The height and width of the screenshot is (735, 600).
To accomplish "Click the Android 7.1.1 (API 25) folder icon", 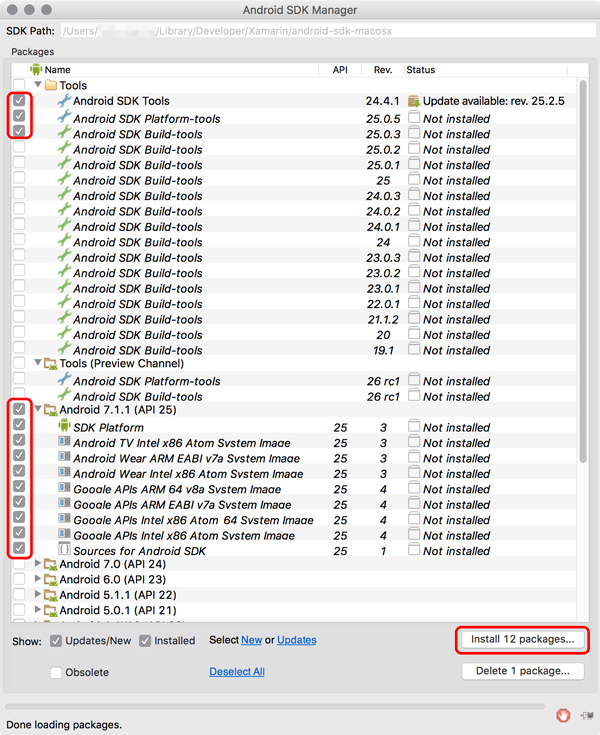I will pyautogui.click(x=51, y=410).
